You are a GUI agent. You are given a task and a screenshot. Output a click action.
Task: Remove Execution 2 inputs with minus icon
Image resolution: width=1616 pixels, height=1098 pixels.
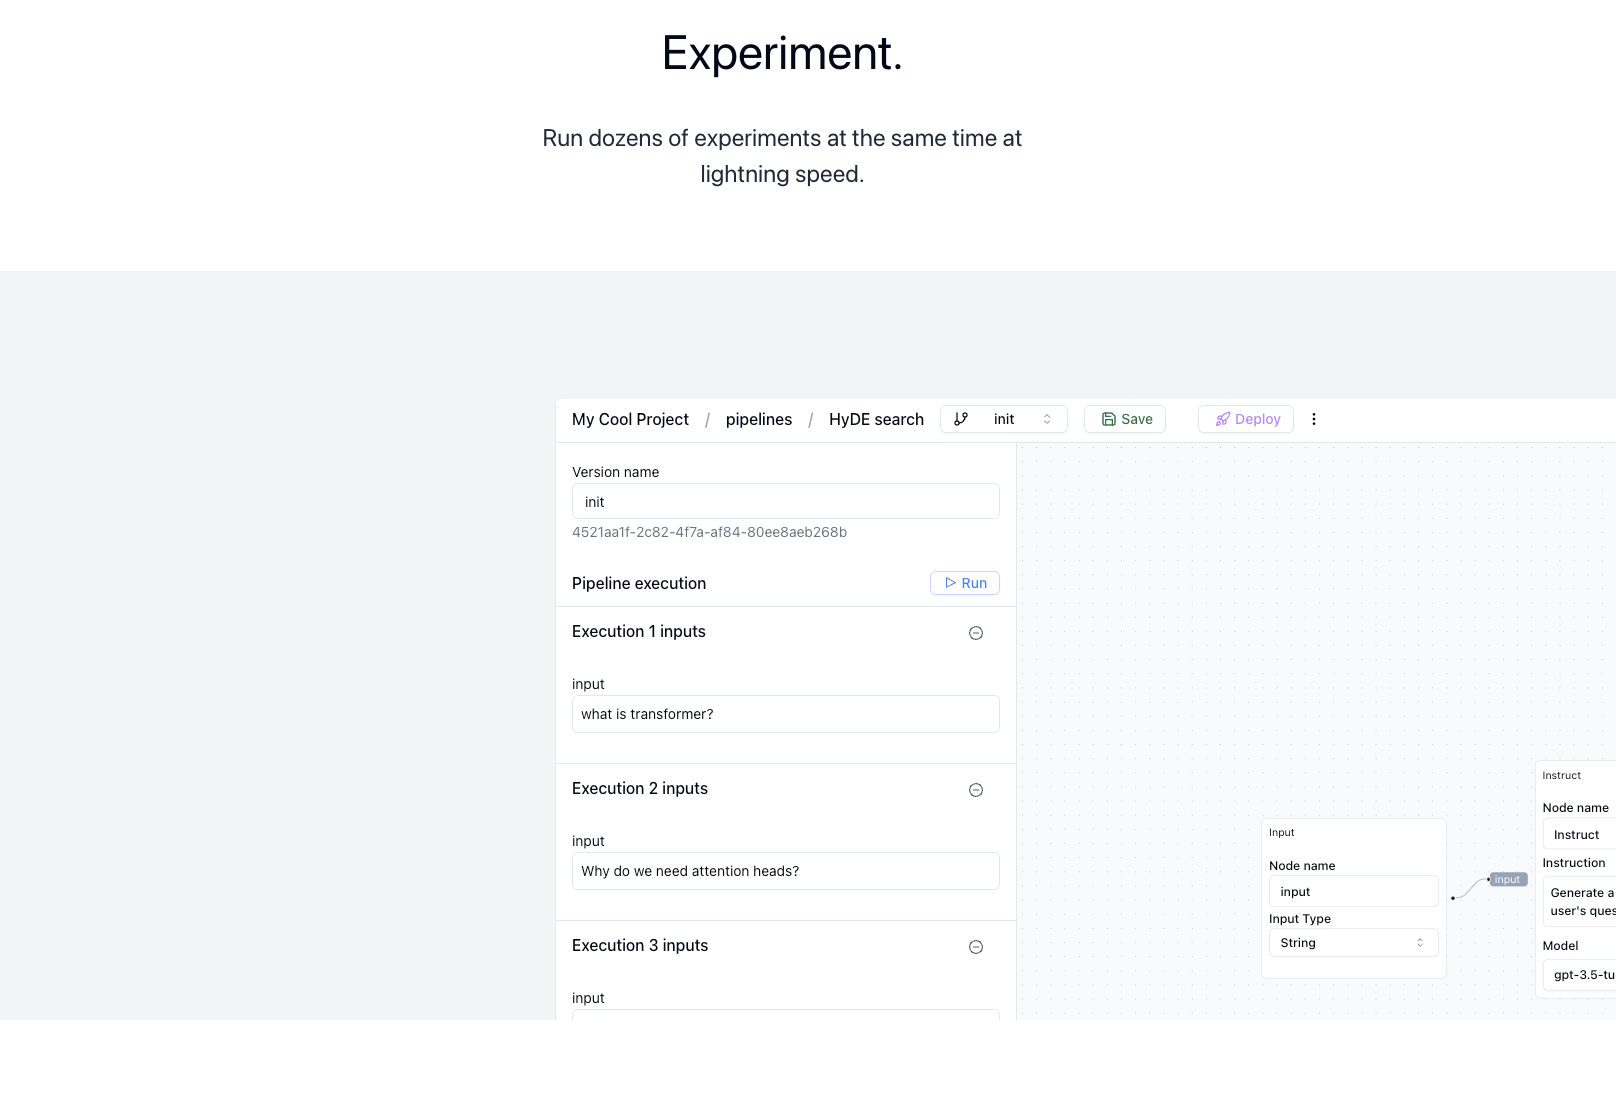(976, 790)
